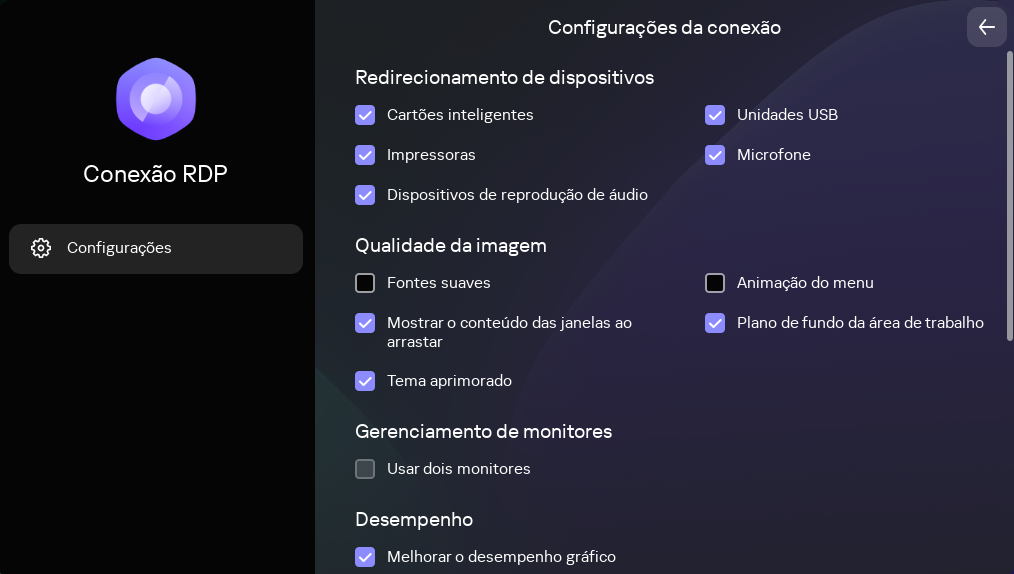Disable Microfone redirection
Image resolution: width=1014 pixels, height=574 pixels.
[715, 155]
